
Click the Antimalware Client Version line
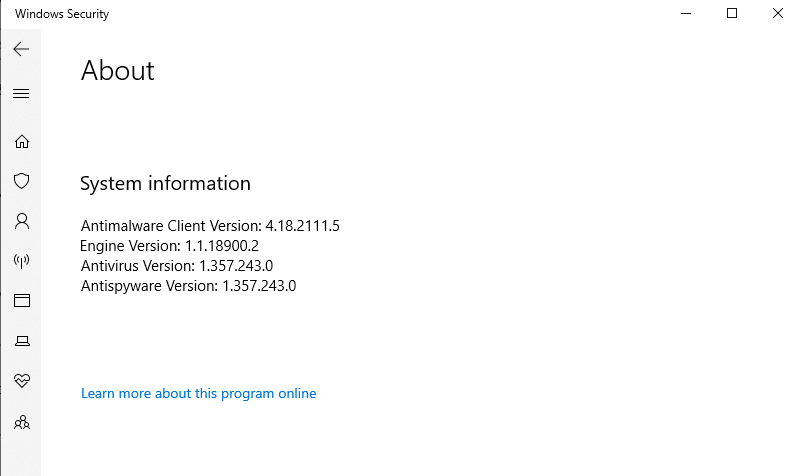coord(210,226)
